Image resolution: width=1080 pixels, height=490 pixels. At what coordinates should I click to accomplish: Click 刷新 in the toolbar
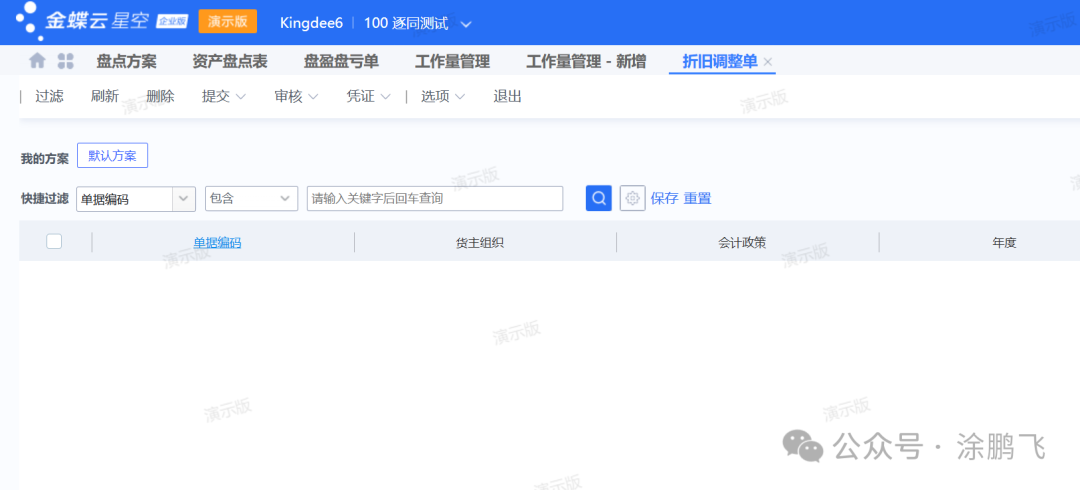[x=104, y=96]
